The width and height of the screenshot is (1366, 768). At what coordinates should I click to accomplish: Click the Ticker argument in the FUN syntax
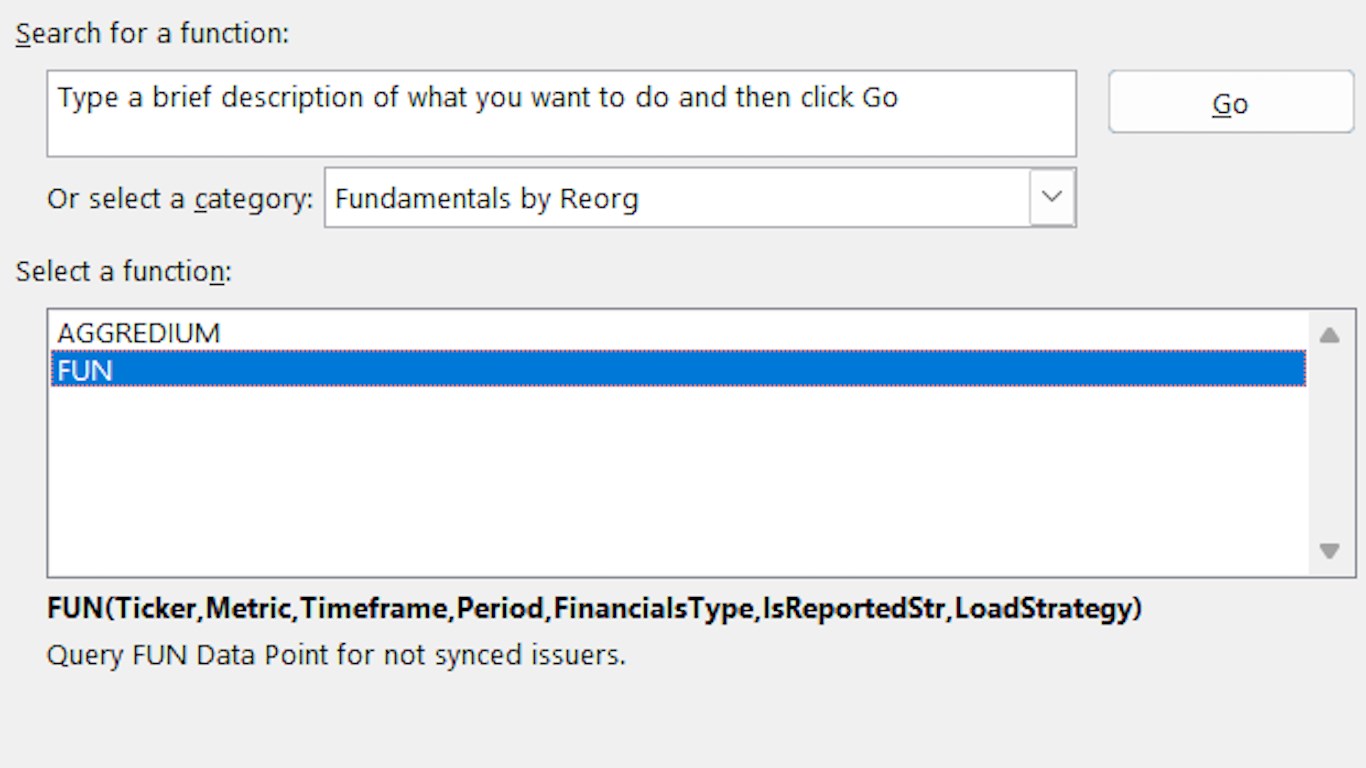pos(157,608)
